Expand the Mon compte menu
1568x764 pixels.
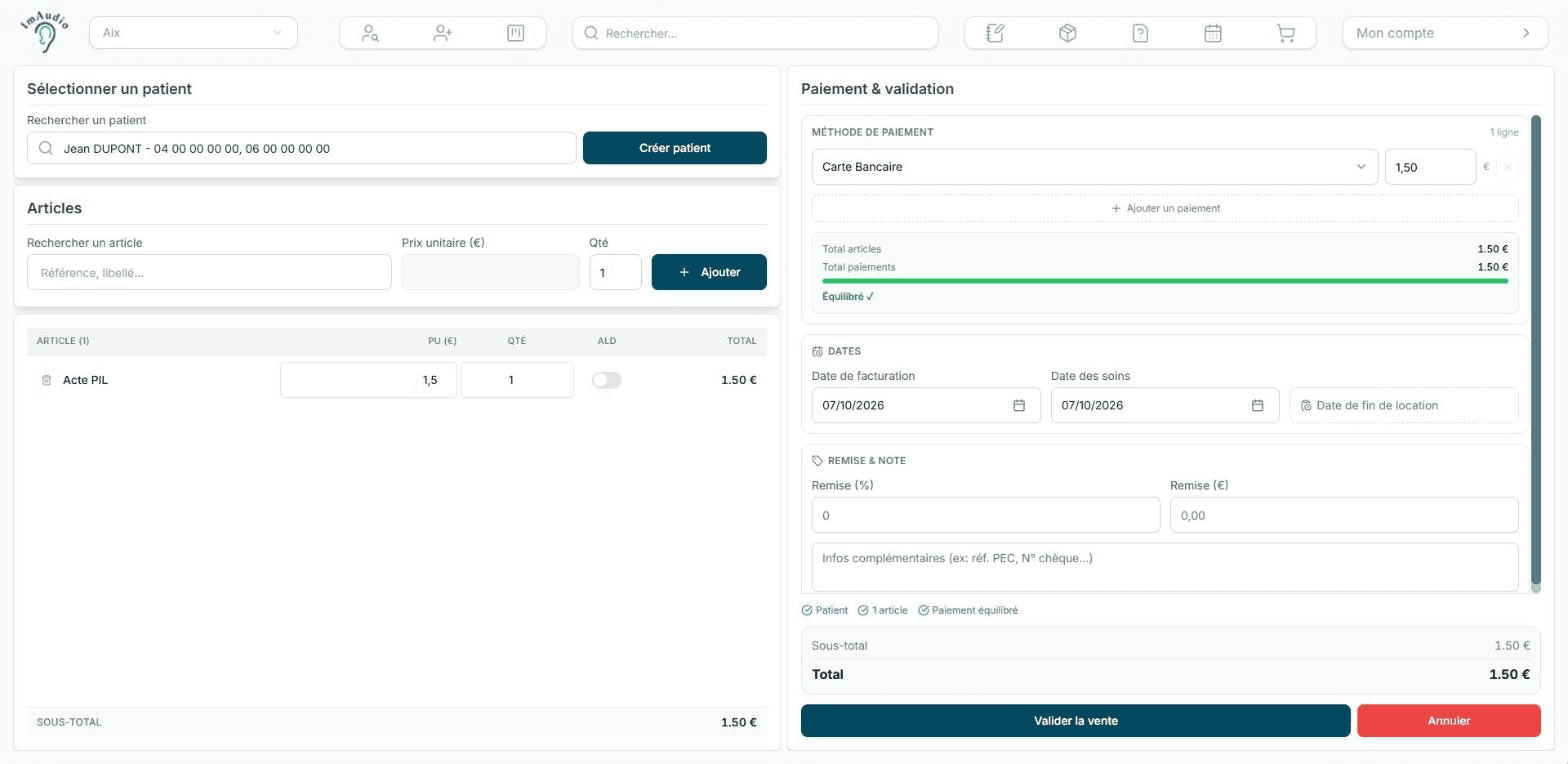1445,33
